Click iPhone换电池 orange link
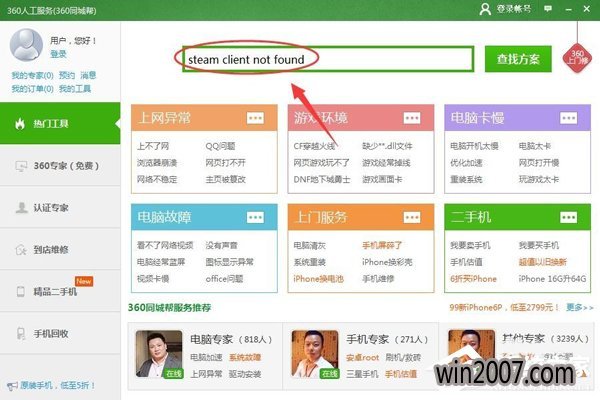600x400 pixels. 318,279
